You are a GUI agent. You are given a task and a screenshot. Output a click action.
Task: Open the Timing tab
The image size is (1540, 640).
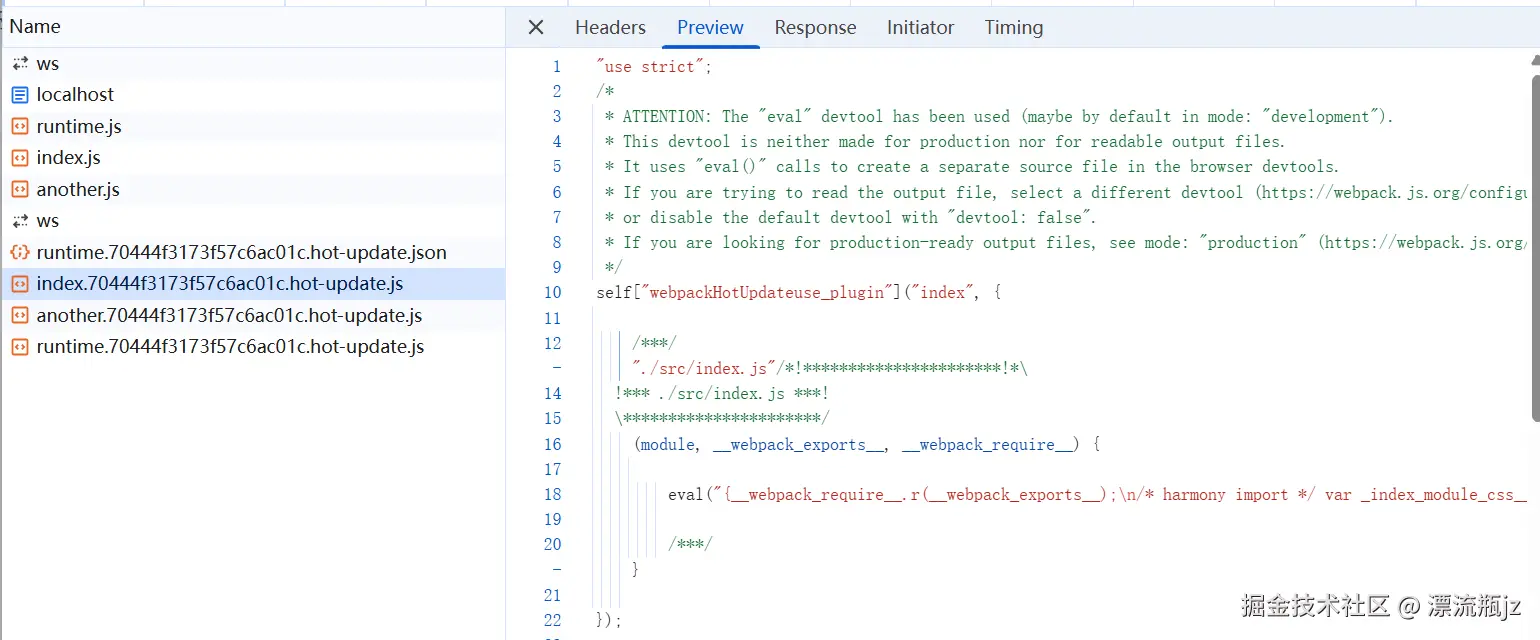tap(1013, 27)
